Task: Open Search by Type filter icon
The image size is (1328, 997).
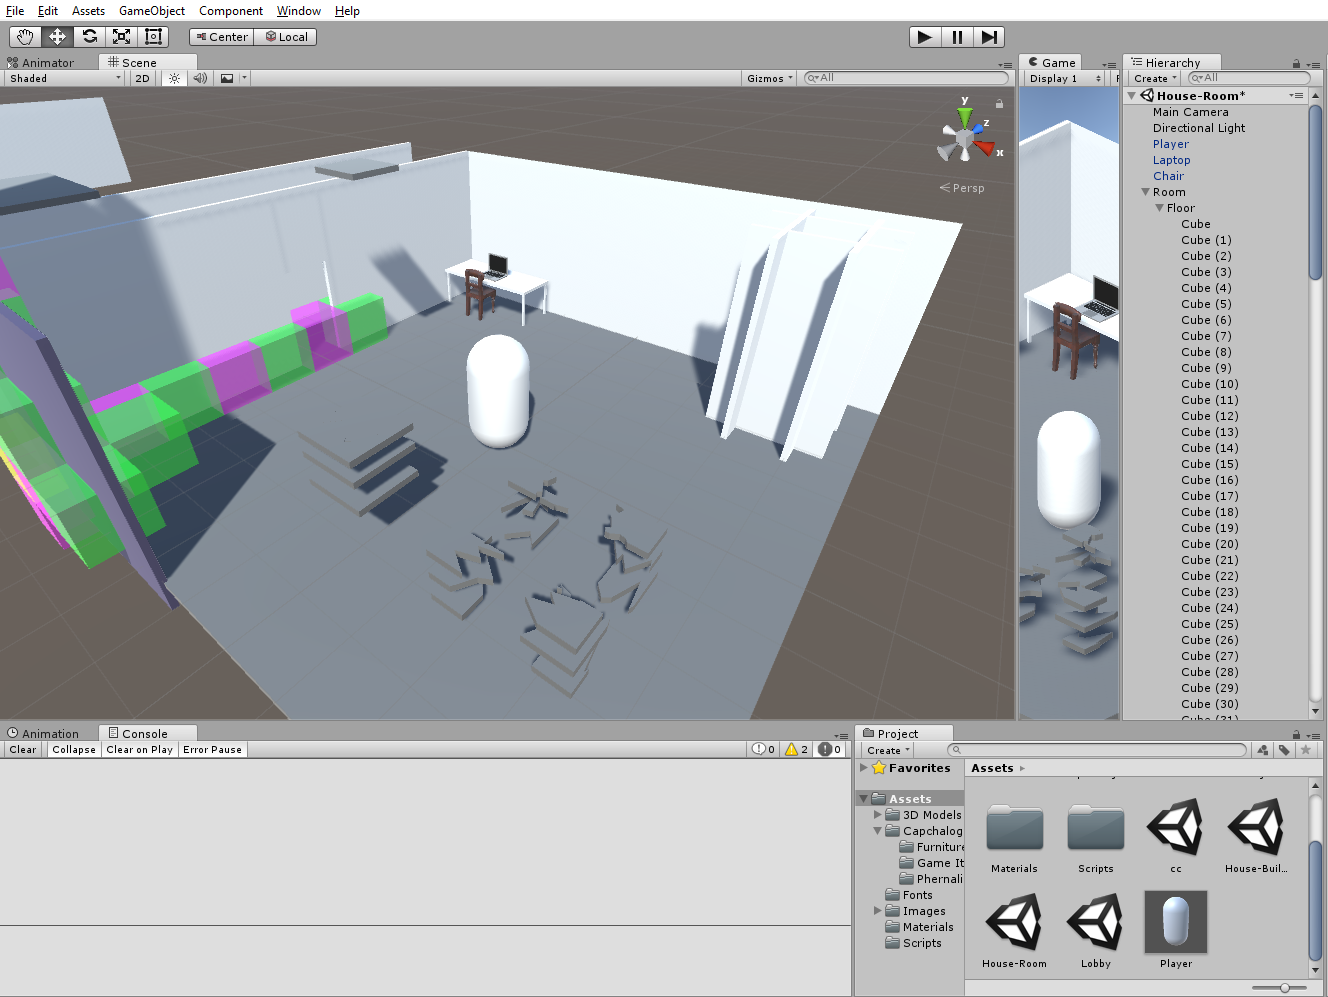Action: tap(1263, 750)
